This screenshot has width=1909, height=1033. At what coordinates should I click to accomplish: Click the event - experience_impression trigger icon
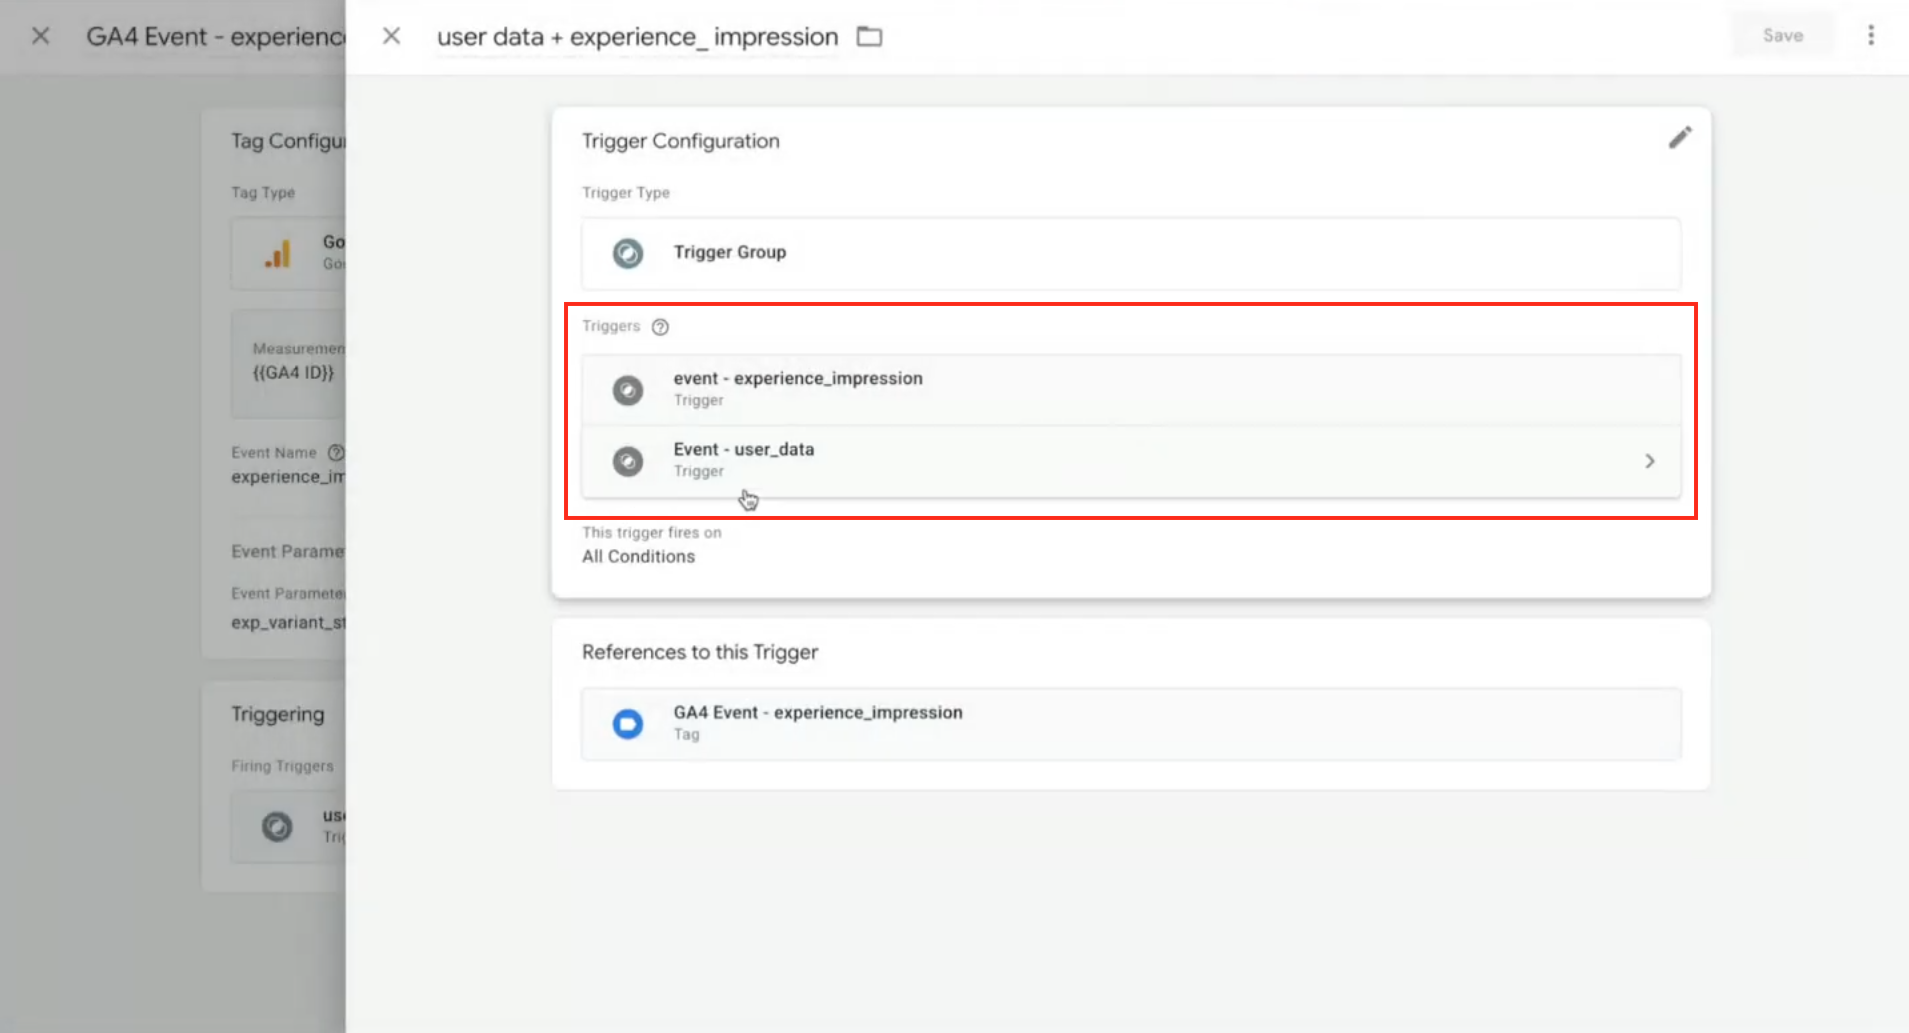click(628, 390)
